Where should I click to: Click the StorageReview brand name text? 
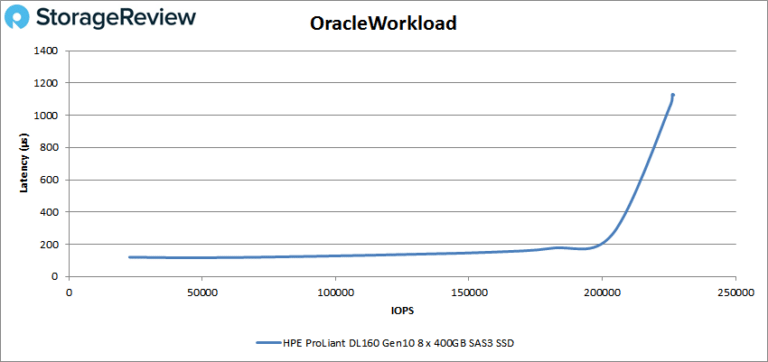tap(116, 17)
